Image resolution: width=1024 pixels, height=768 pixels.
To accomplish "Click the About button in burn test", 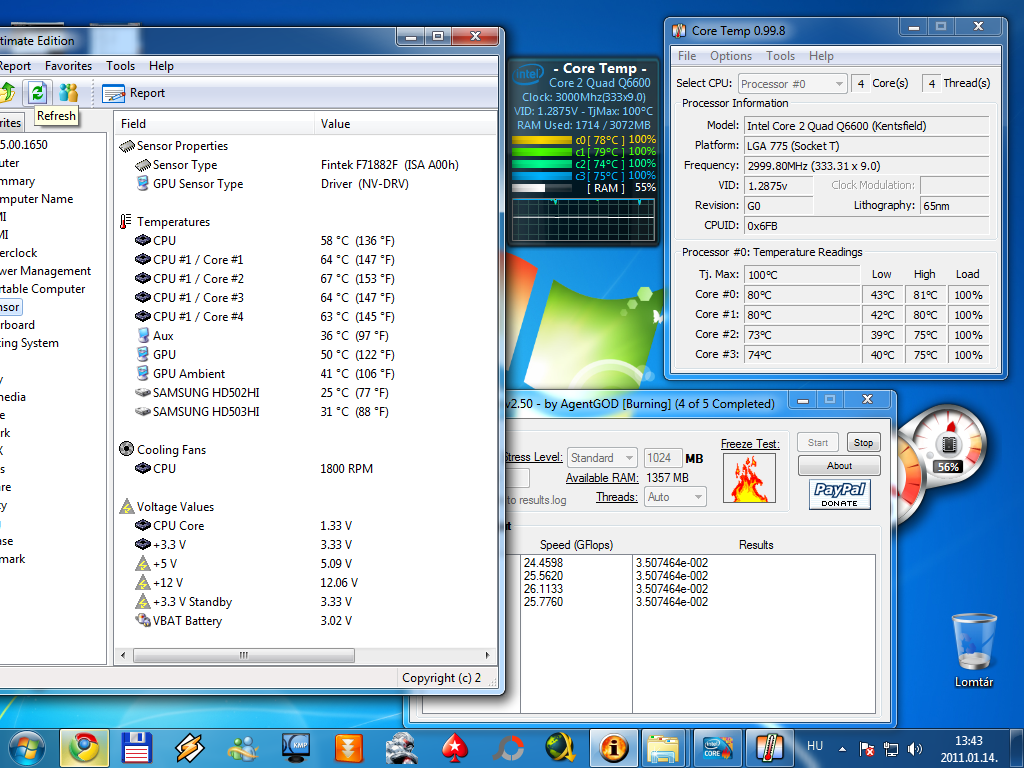I will click(x=839, y=466).
